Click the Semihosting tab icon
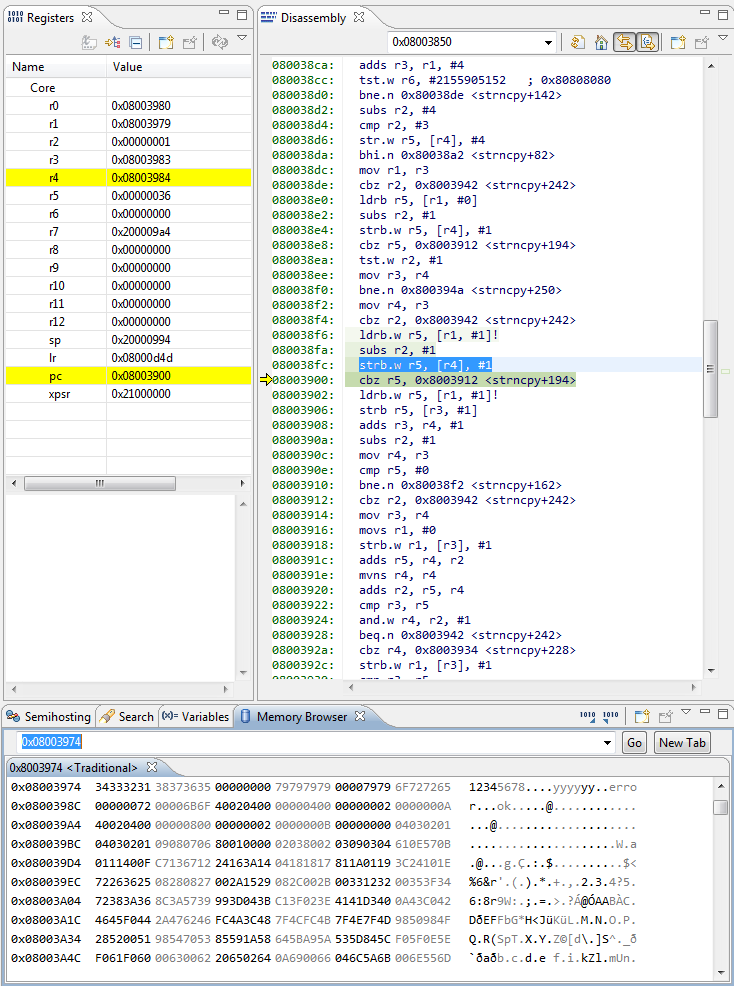The image size is (734, 986). 13,716
